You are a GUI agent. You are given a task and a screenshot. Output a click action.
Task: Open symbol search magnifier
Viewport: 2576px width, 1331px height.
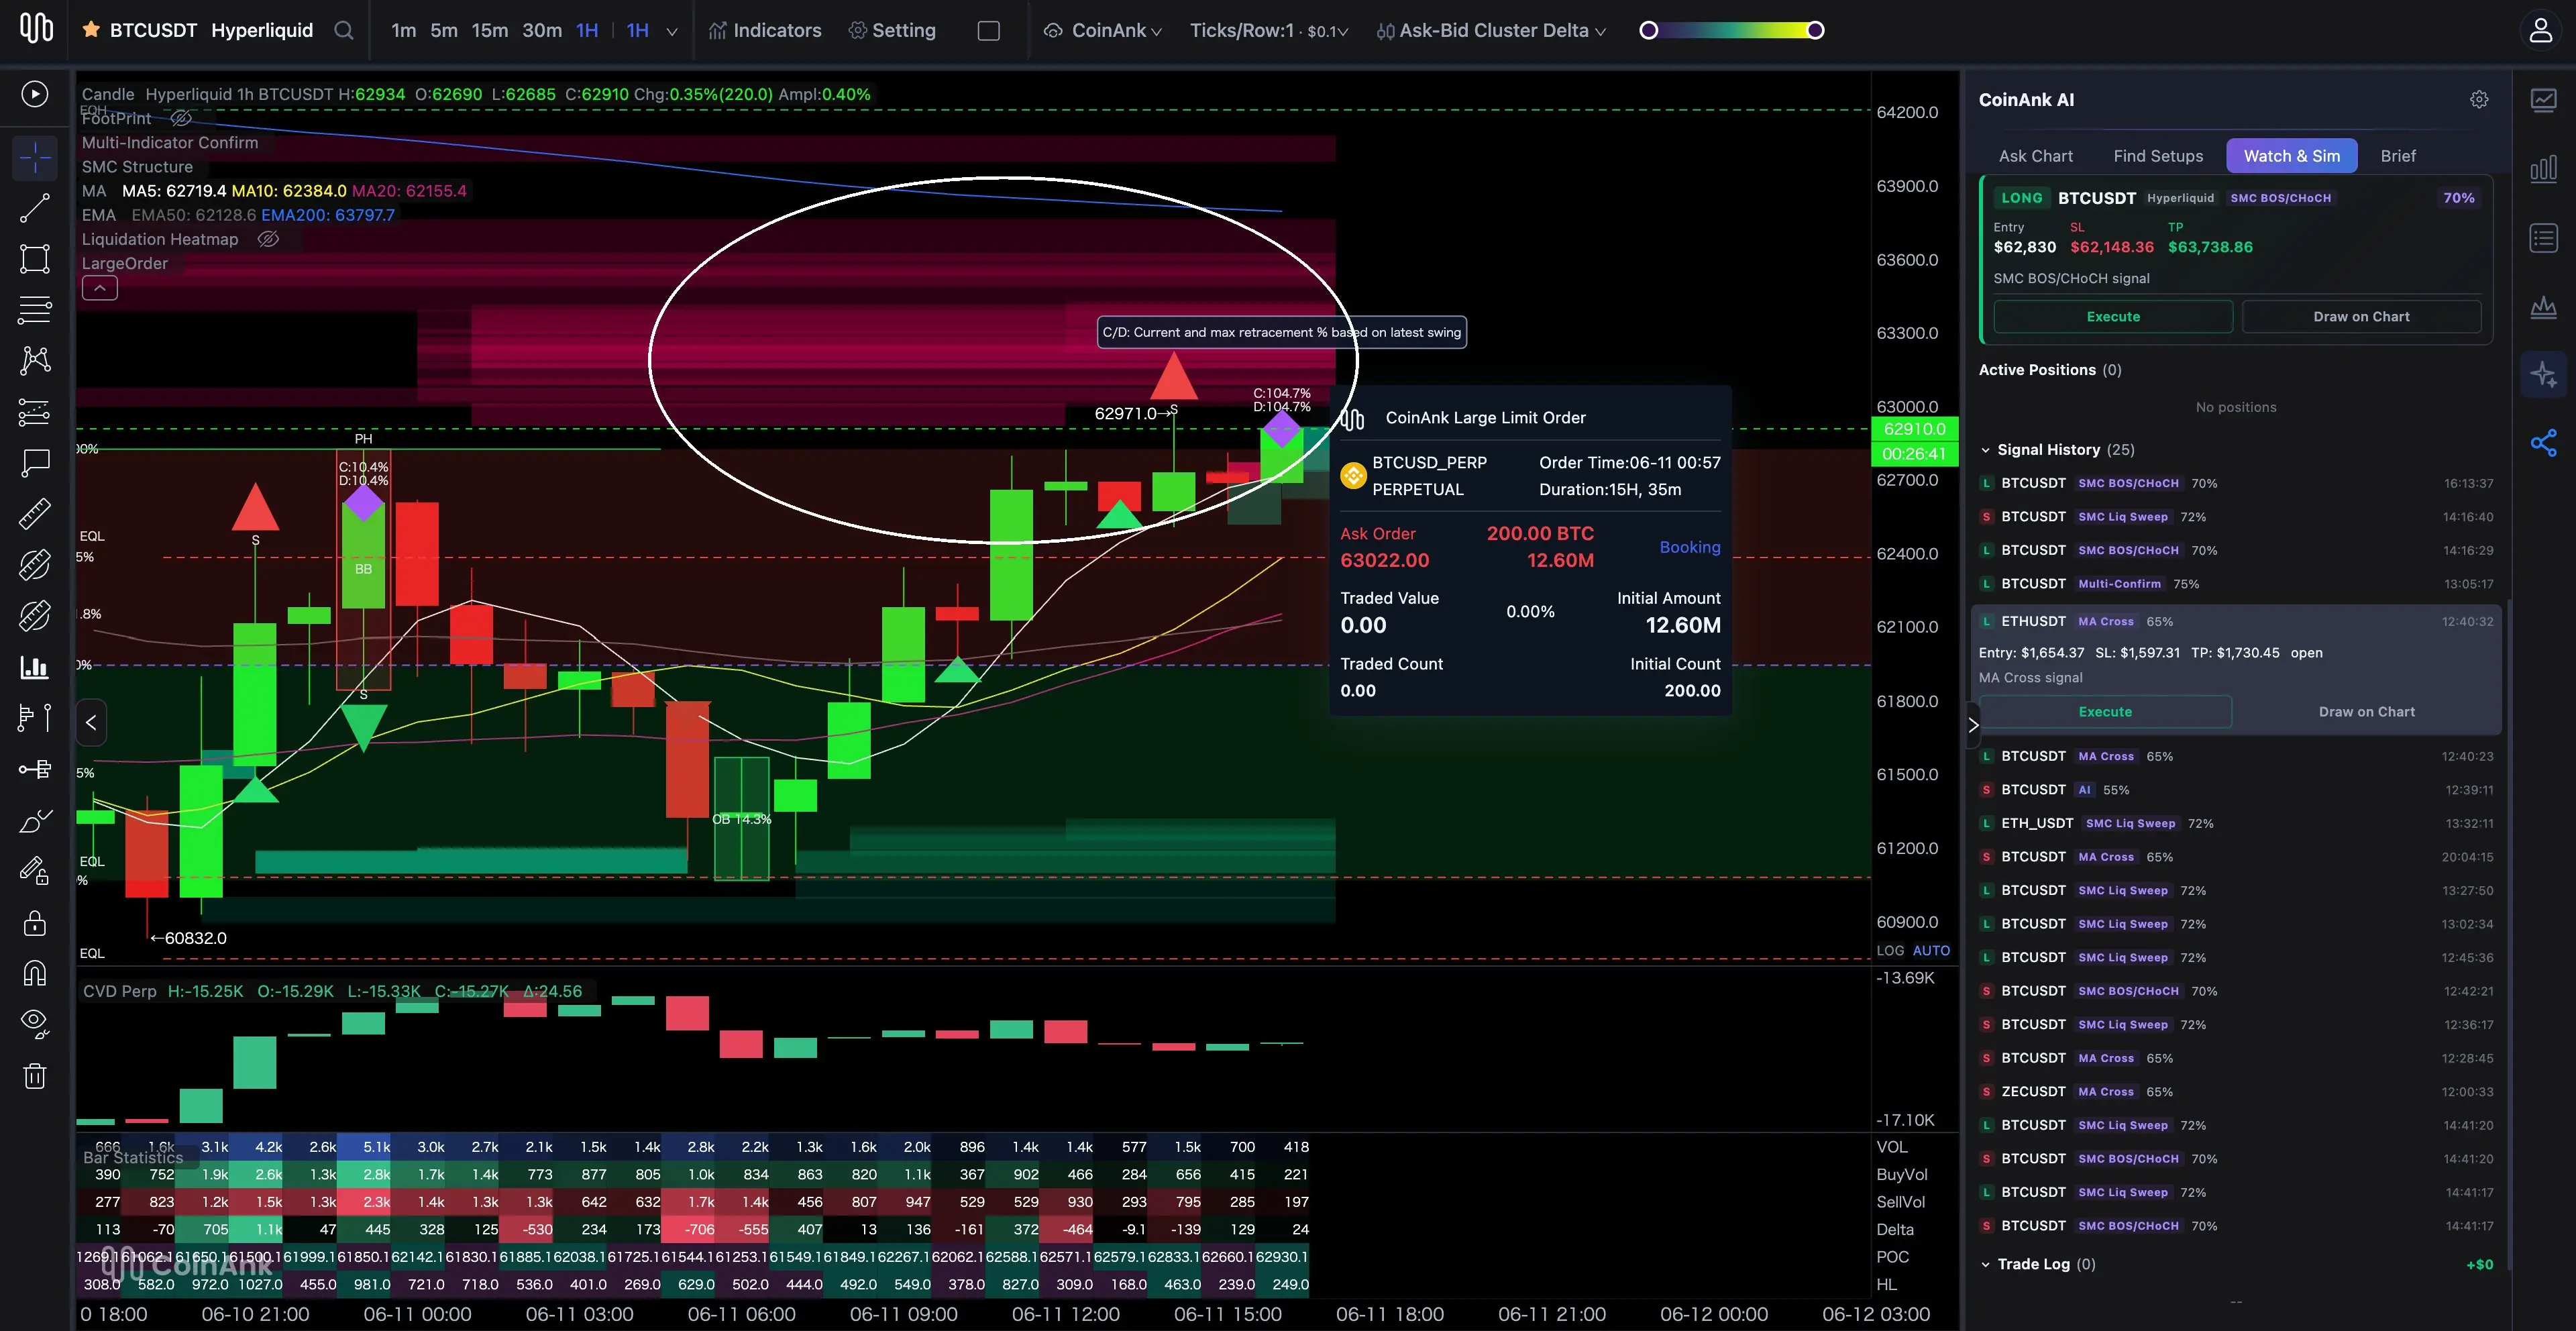pyautogui.click(x=344, y=30)
